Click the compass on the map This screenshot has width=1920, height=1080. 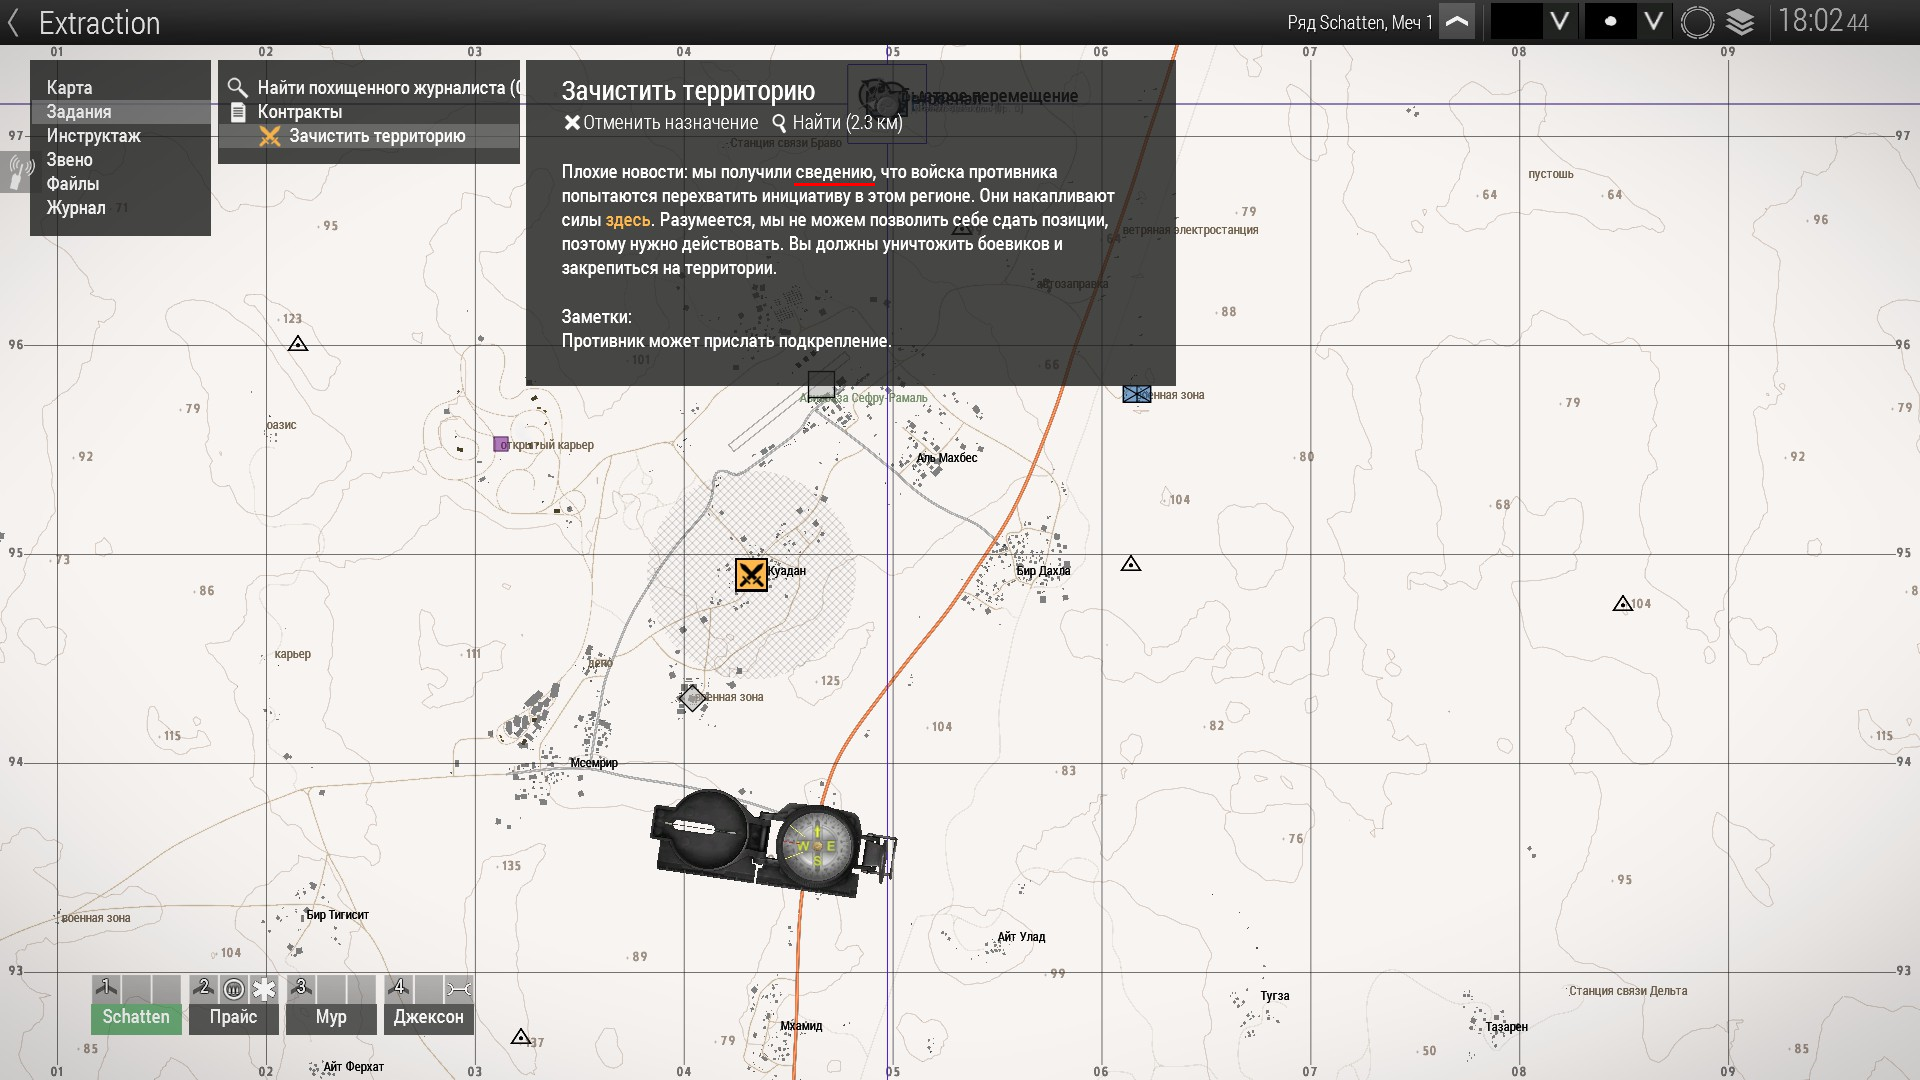(x=772, y=842)
